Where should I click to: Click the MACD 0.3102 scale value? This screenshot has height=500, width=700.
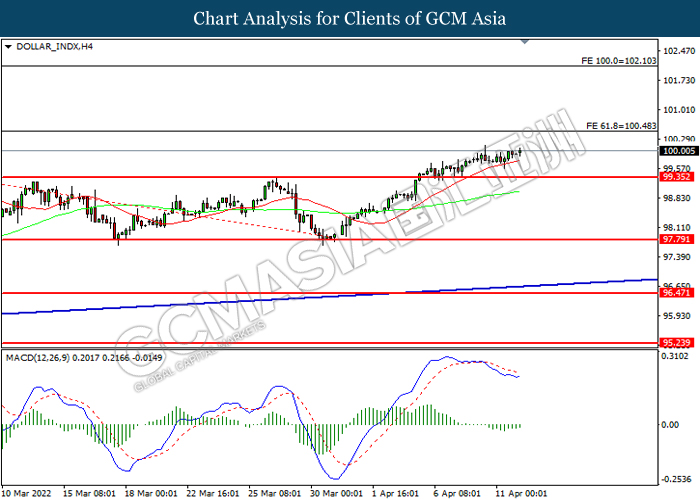(675, 356)
